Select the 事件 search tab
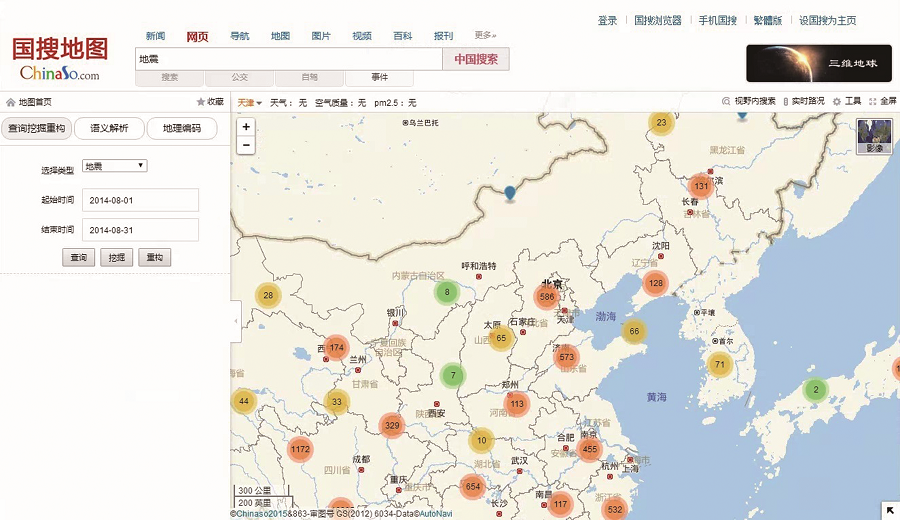This screenshot has height=520, width=900. point(379,78)
